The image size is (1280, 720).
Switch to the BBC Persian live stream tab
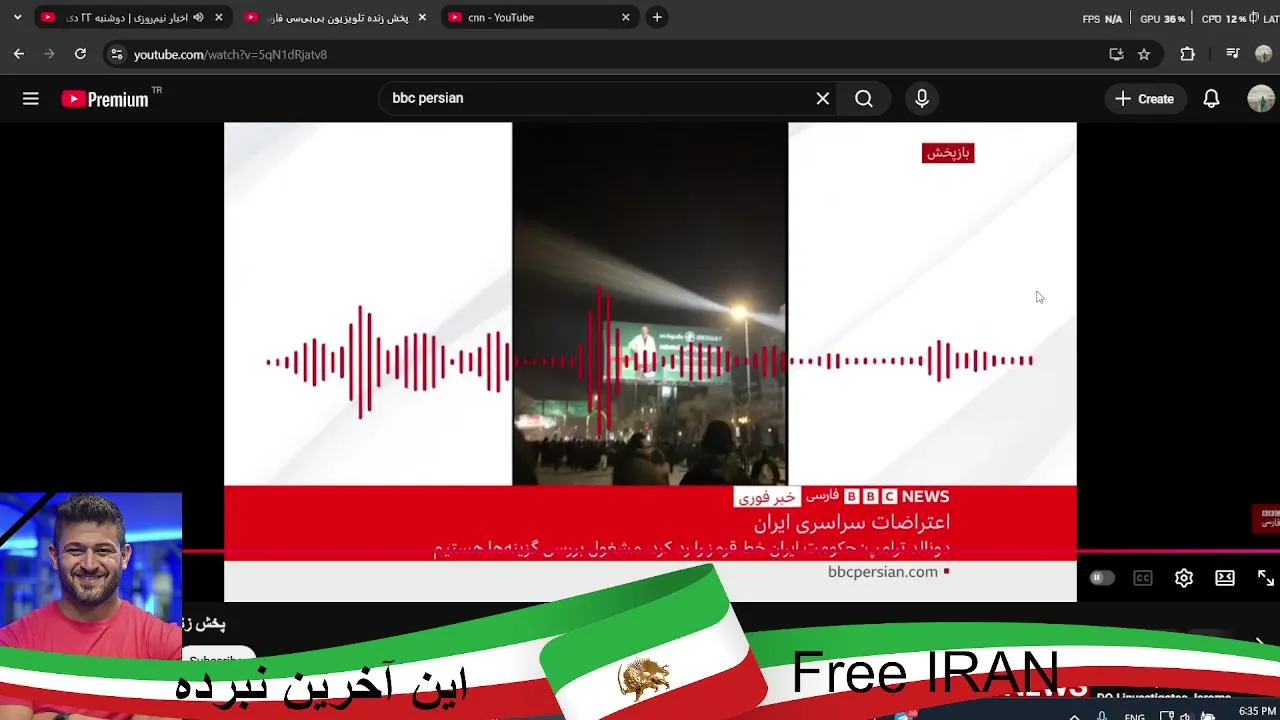coord(335,17)
